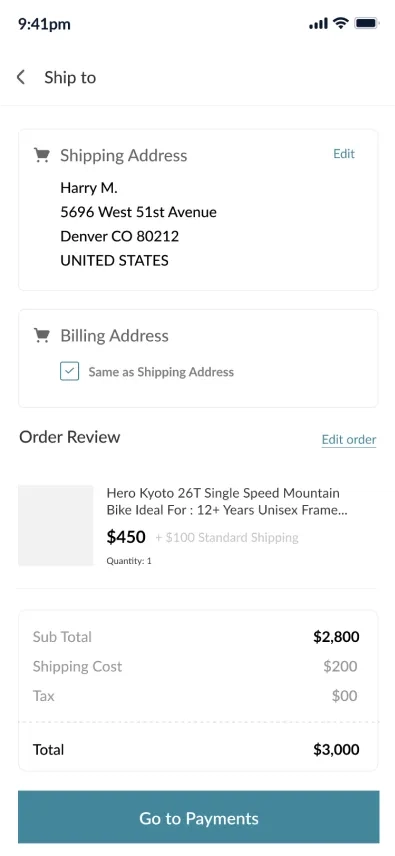
Task: Click the Same as Shipping Address label
Action: pyautogui.click(x=161, y=372)
